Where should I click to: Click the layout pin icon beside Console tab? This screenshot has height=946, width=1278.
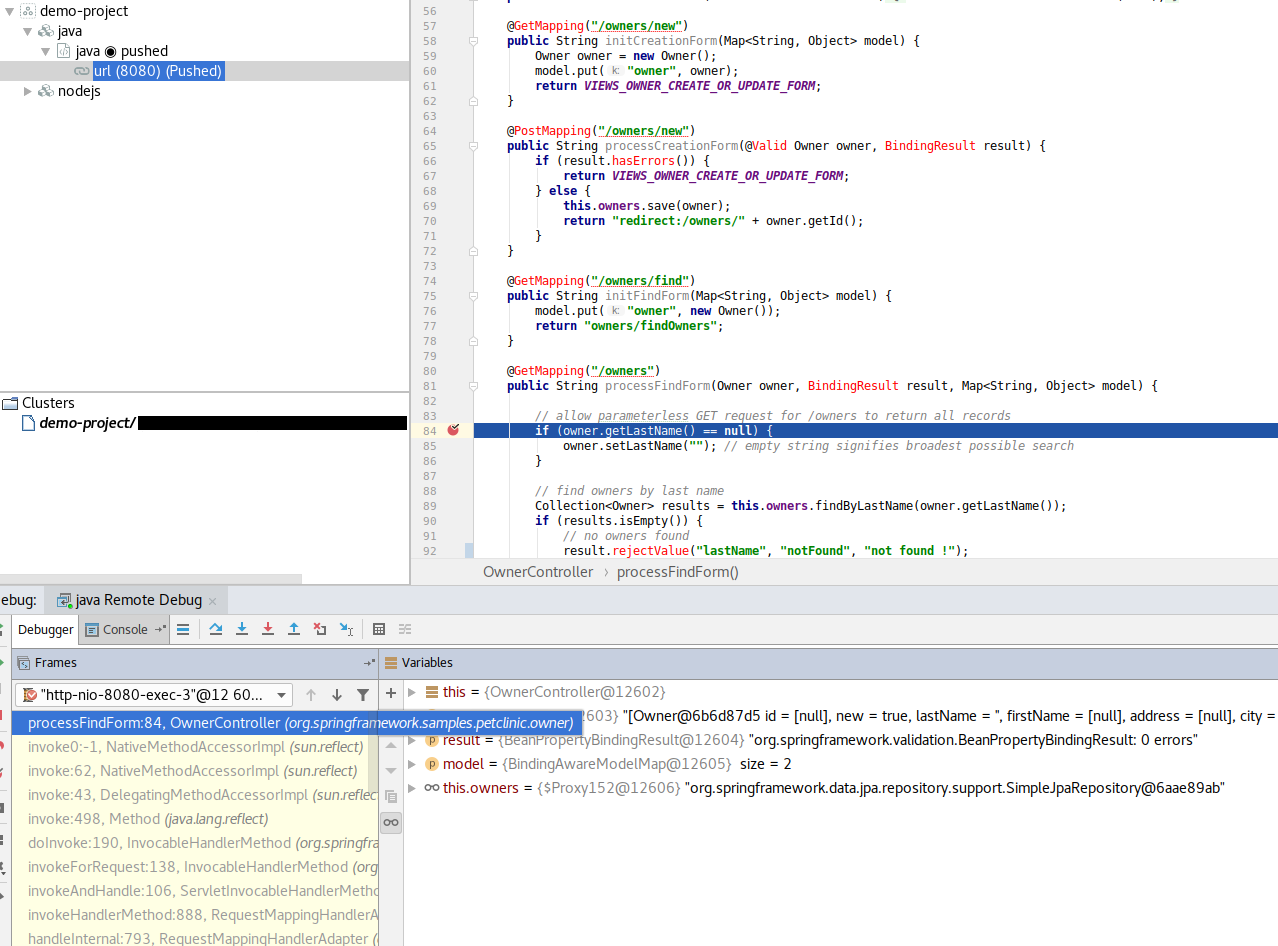(159, 629)
